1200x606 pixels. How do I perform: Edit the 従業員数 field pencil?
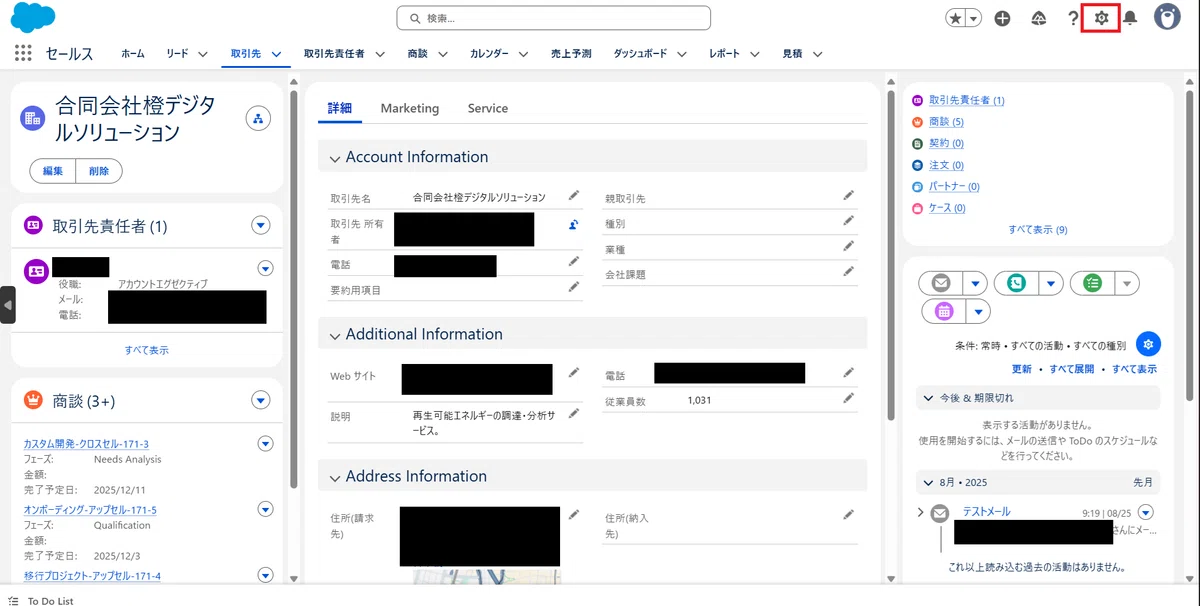tap(849, 398)
